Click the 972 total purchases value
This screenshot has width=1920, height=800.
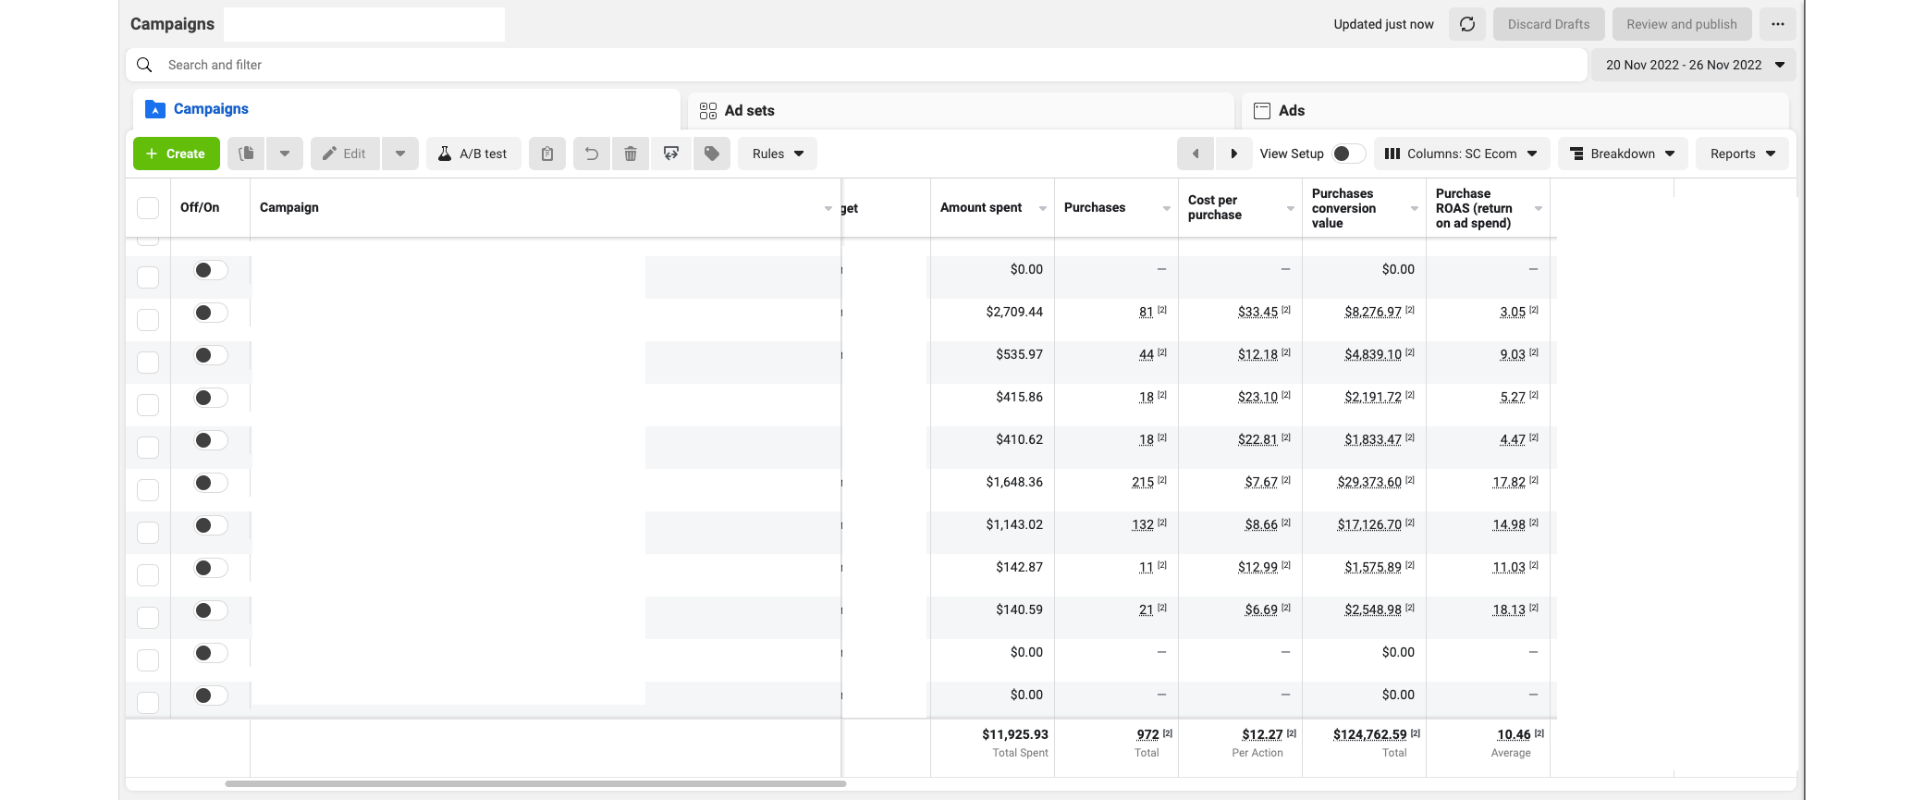pyautogui.click(x=1148, y=734)
